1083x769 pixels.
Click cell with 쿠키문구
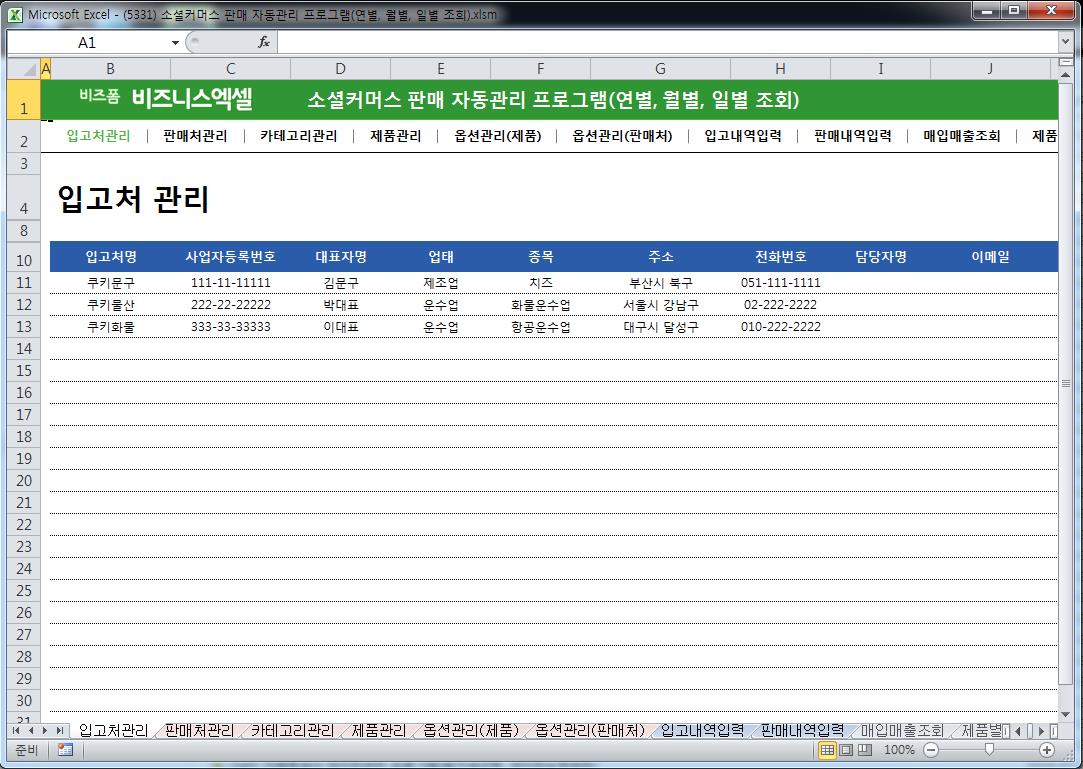111,283
